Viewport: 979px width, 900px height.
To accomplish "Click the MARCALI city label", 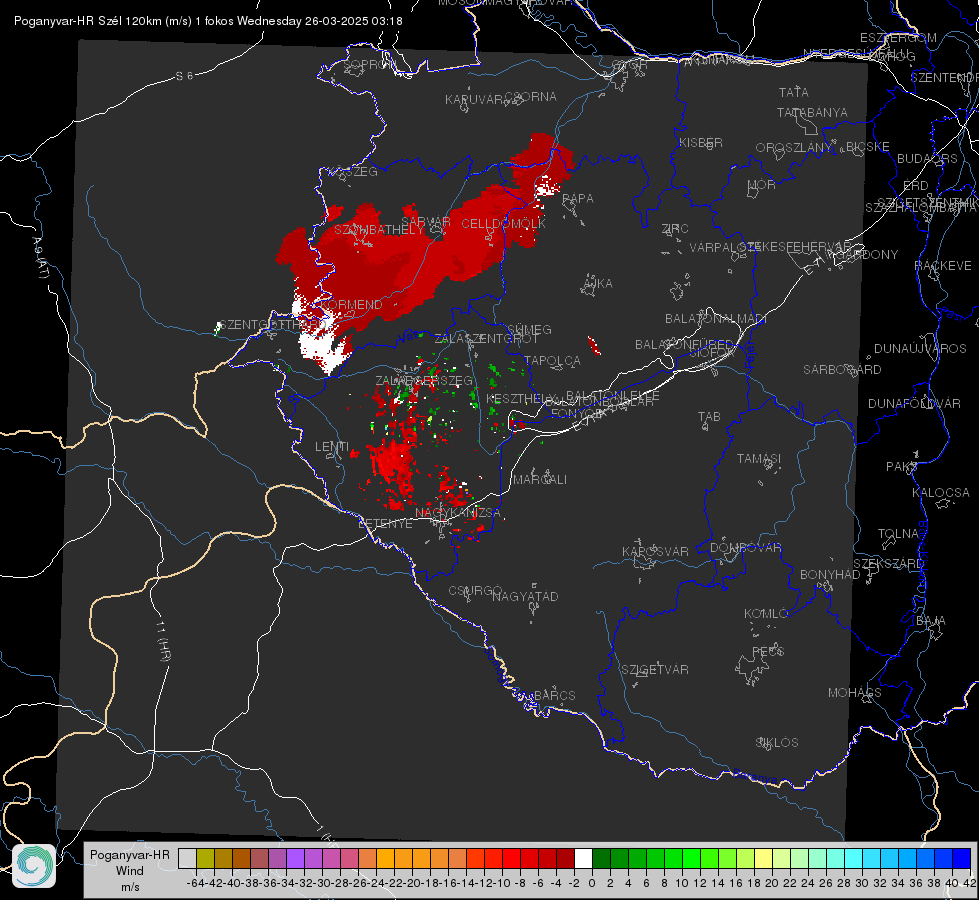I will (x=540, y=480).
